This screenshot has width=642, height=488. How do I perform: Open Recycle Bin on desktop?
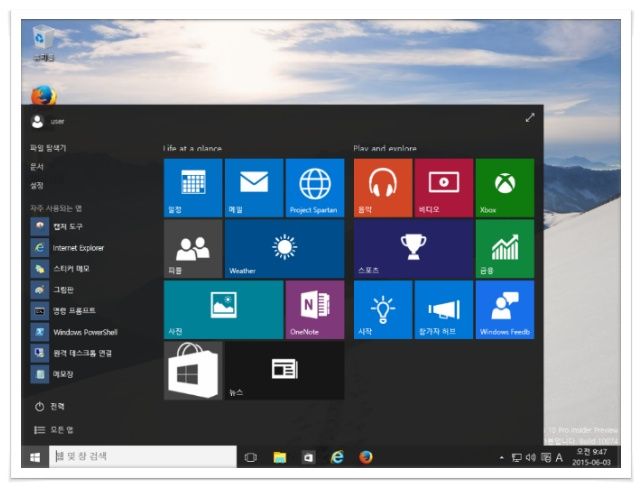pos(43,43)
